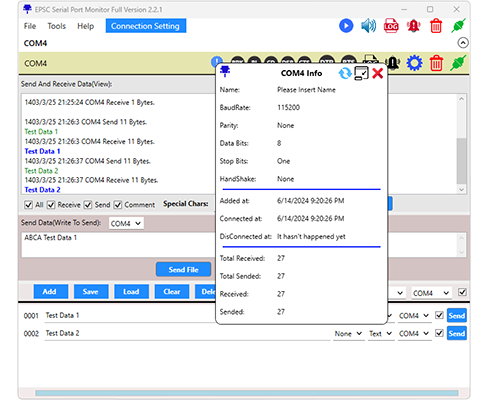The width and height of the screenshot is (489, 400).
Task: Click the Test Data 1 field in row 0001
Action: (x=130, y=316)
